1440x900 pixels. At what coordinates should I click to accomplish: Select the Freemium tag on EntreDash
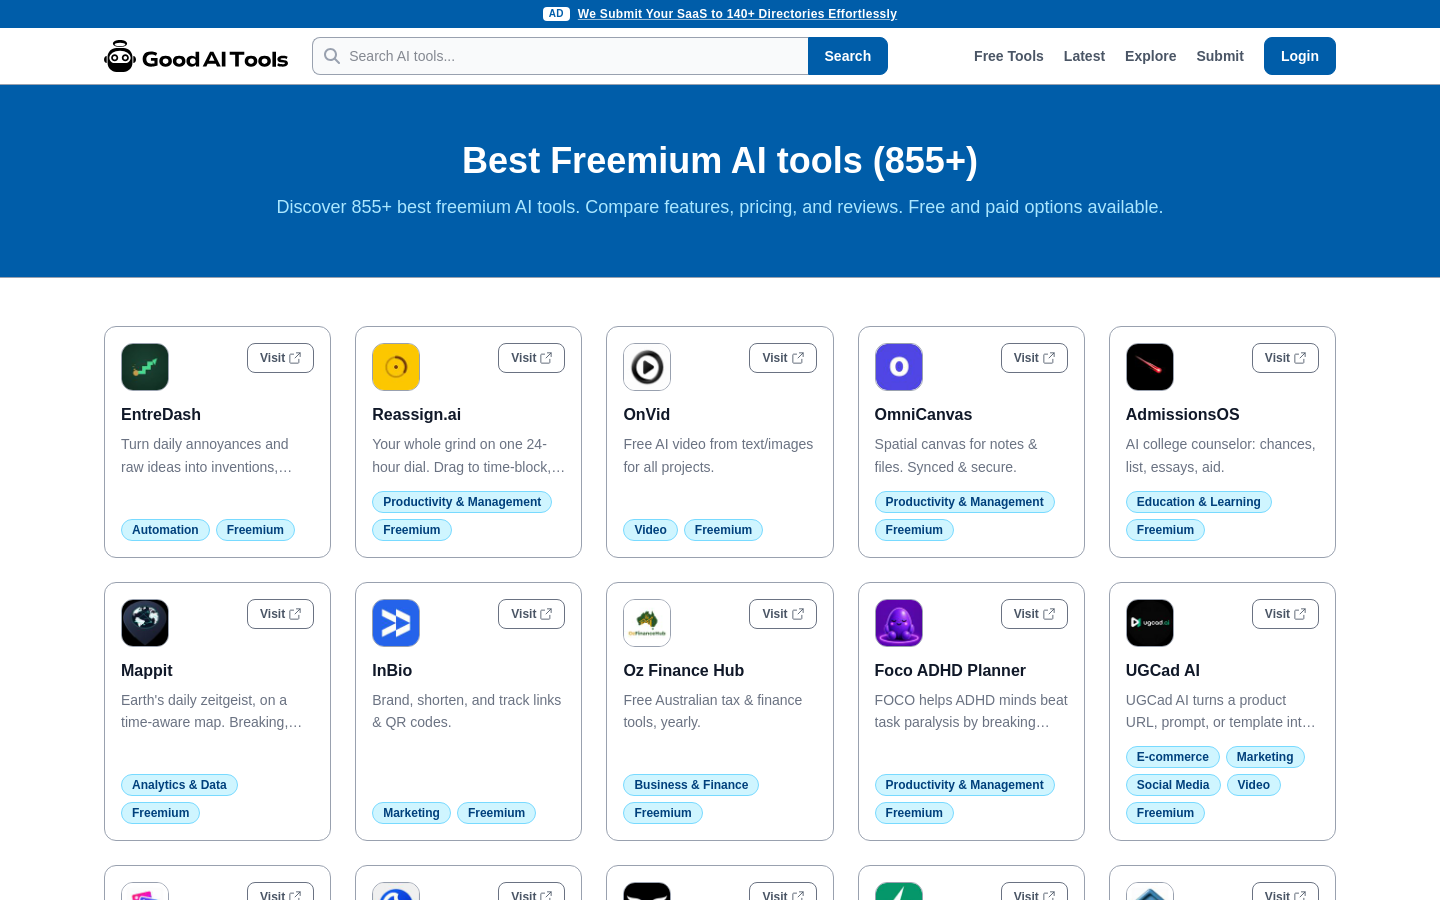255,530
